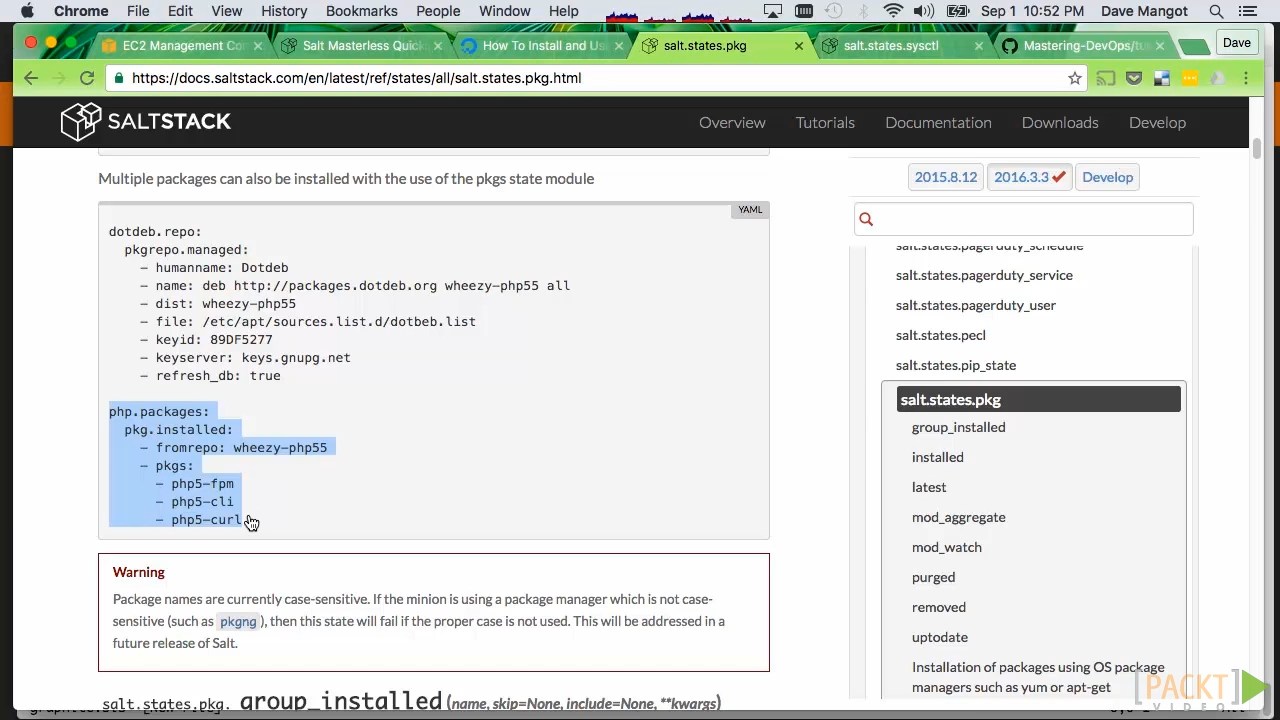Jump to mod_aggregate sidebar entry
The width and height of the screenshot is (1280, 720).
[x=958, y=517]
